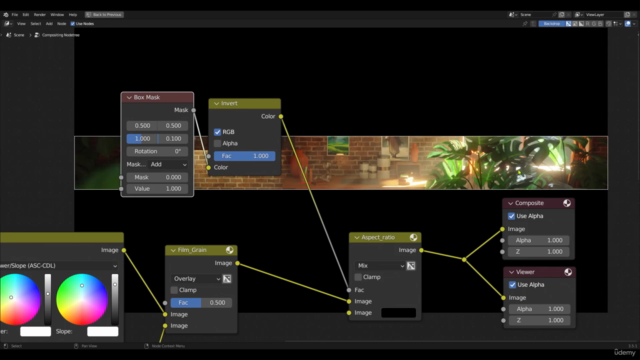
Task: Click the new view layer icon beside ViewLayer
Action: (x=627, y=15)
